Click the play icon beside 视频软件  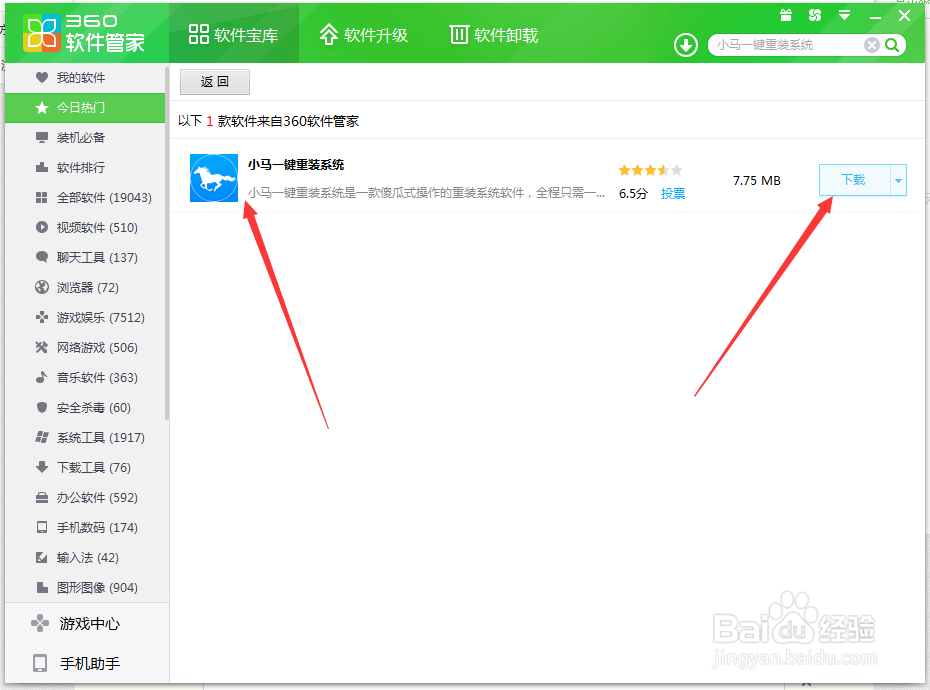click(42, 227)
